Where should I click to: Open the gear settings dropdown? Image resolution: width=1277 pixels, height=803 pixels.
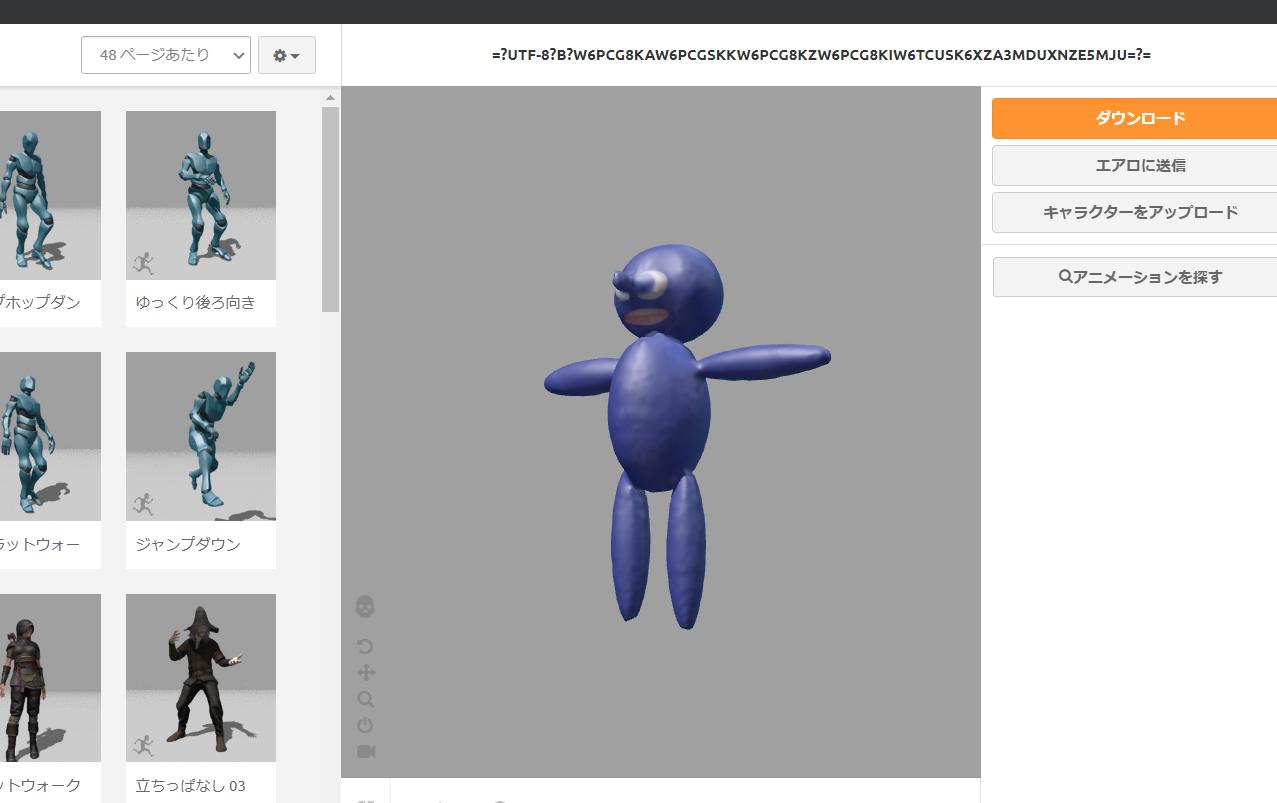pyautogui.click(x=287, y=55)
